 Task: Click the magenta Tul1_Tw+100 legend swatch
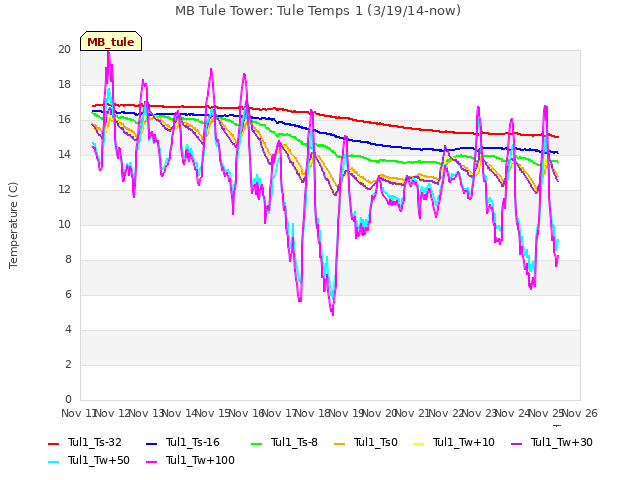point(151,461)
